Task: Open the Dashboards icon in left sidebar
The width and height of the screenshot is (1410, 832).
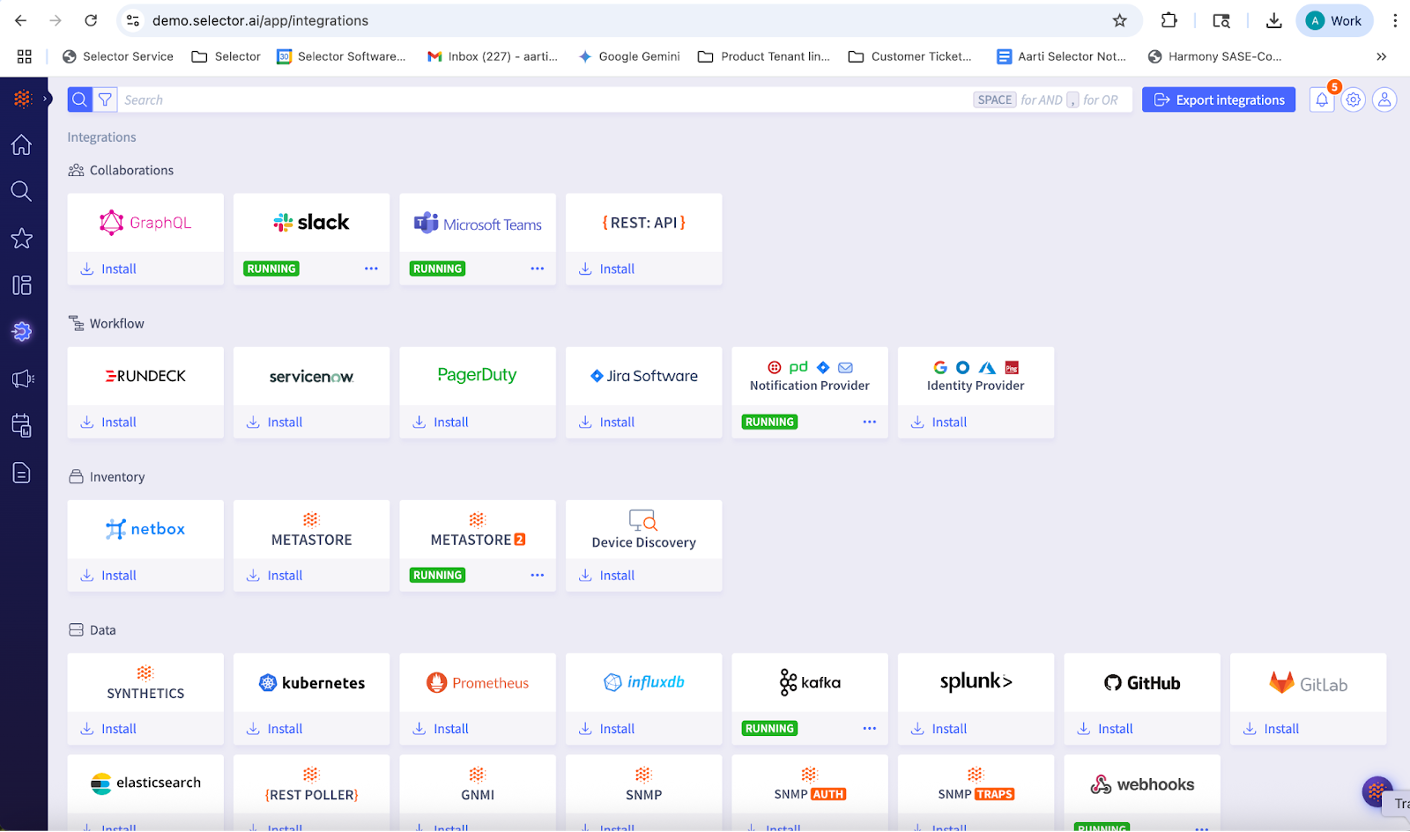Action: 21,285
